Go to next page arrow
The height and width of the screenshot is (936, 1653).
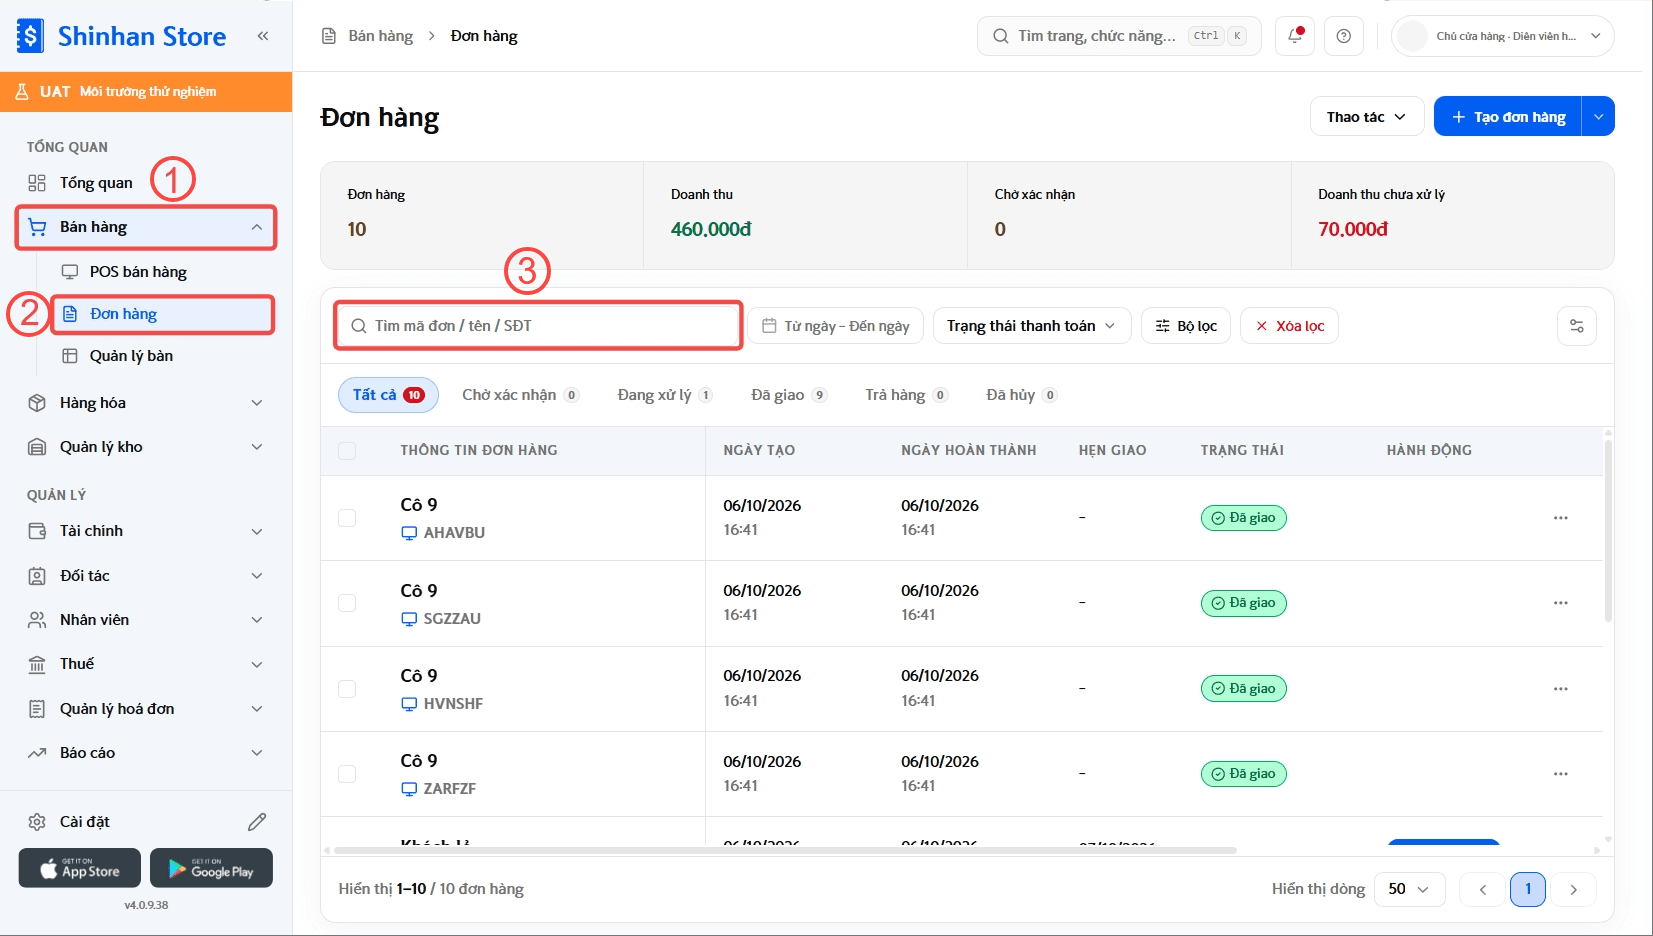[1574, 889]
